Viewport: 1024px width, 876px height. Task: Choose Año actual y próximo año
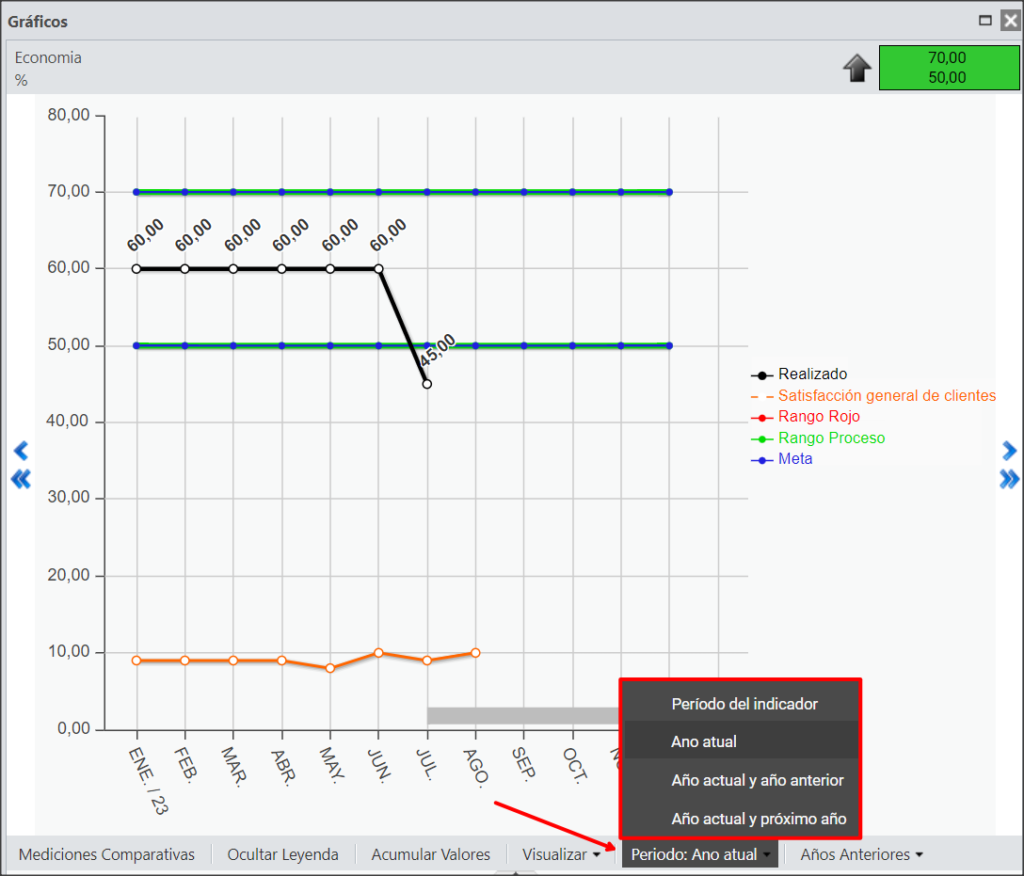[x=741, y=819]
